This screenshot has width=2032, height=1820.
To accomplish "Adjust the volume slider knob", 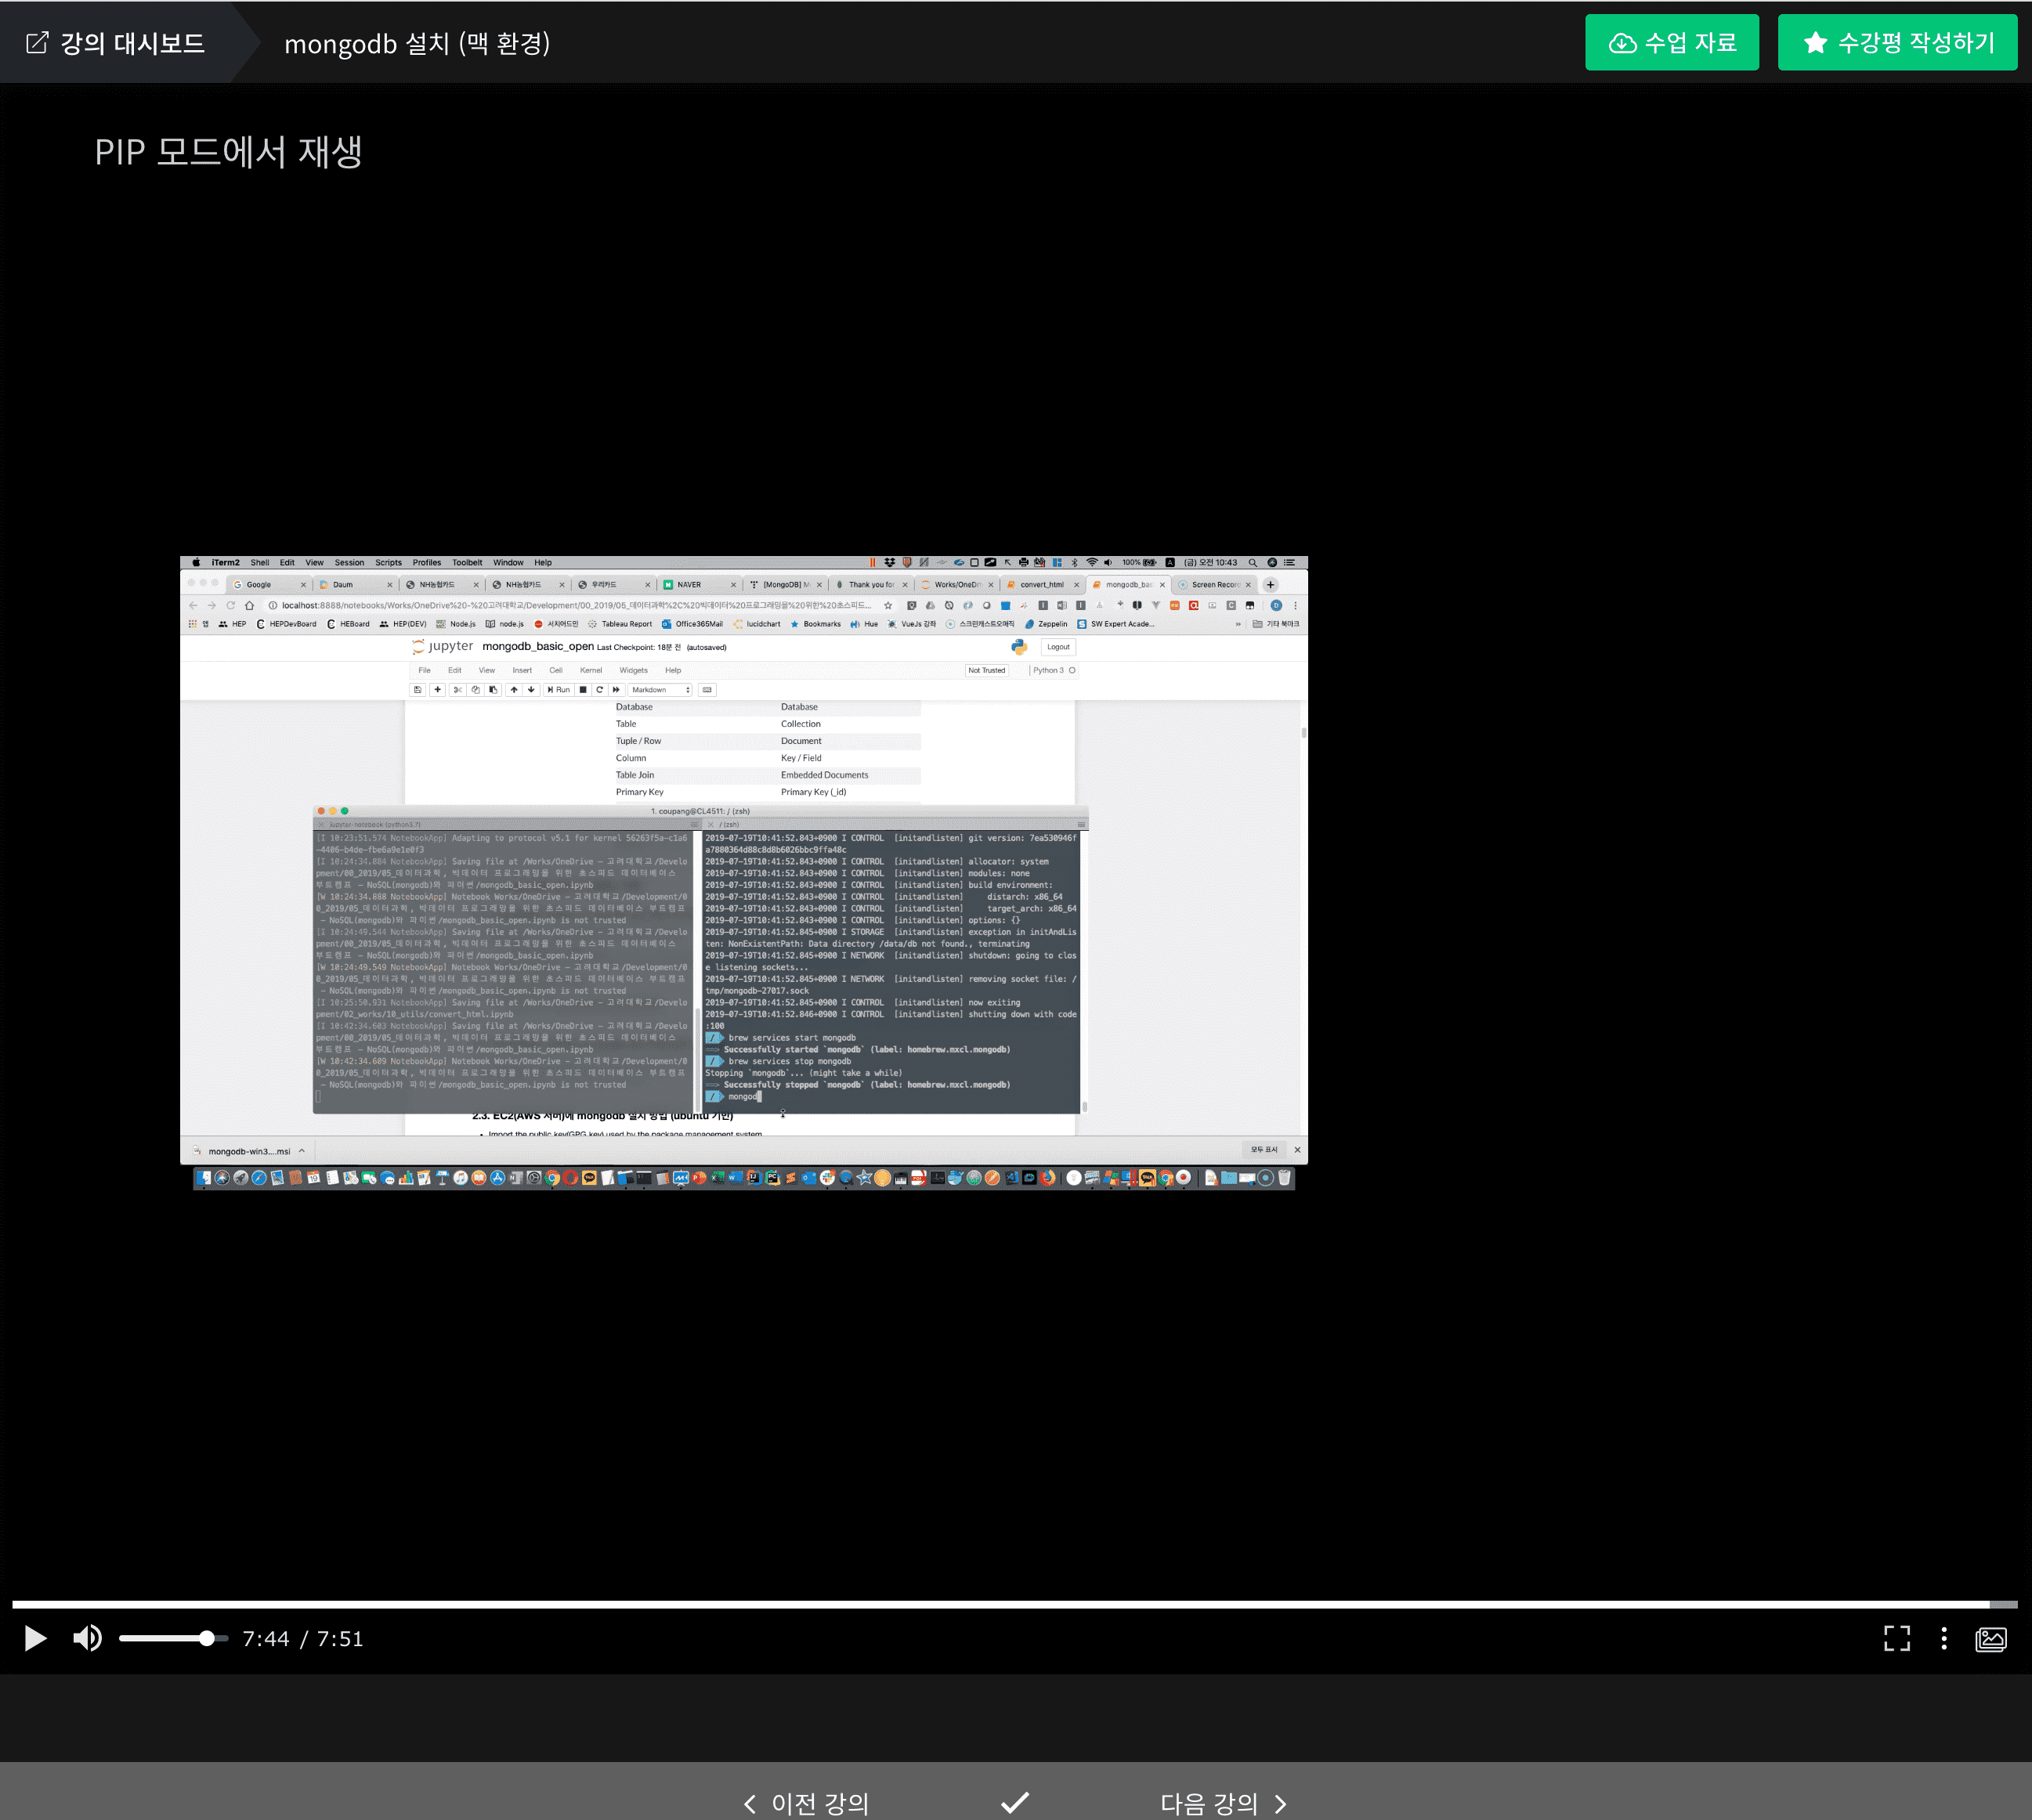I will (x=206, y=1638).
